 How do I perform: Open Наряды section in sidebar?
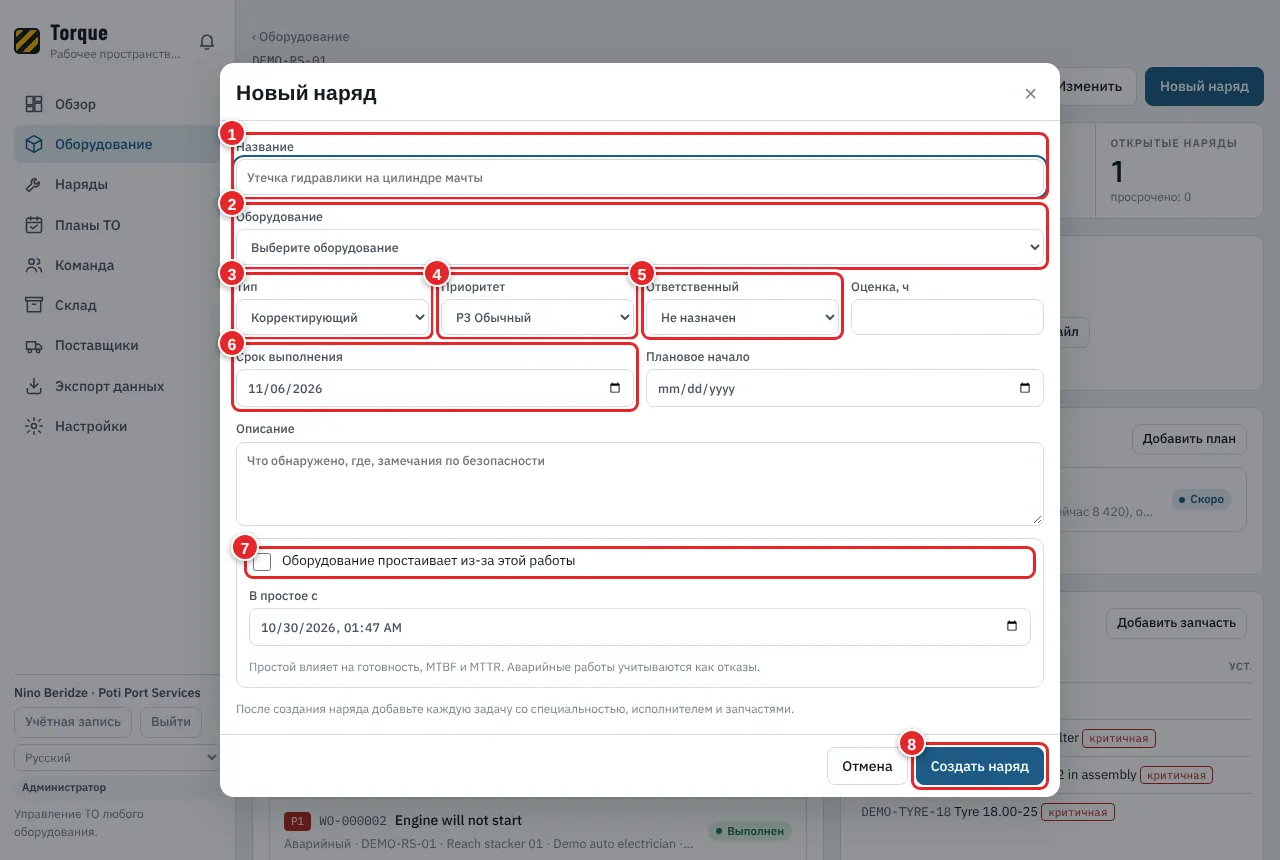coord(117,185)
